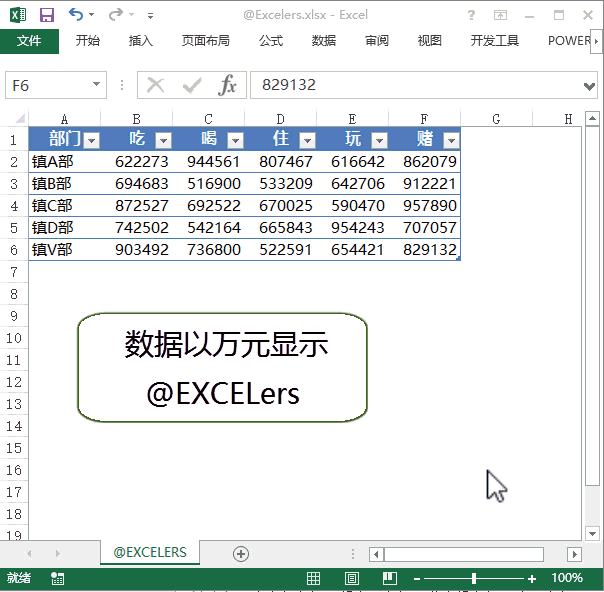
Task: Add a new sheet with plus icon
Action: pos(240,553)
